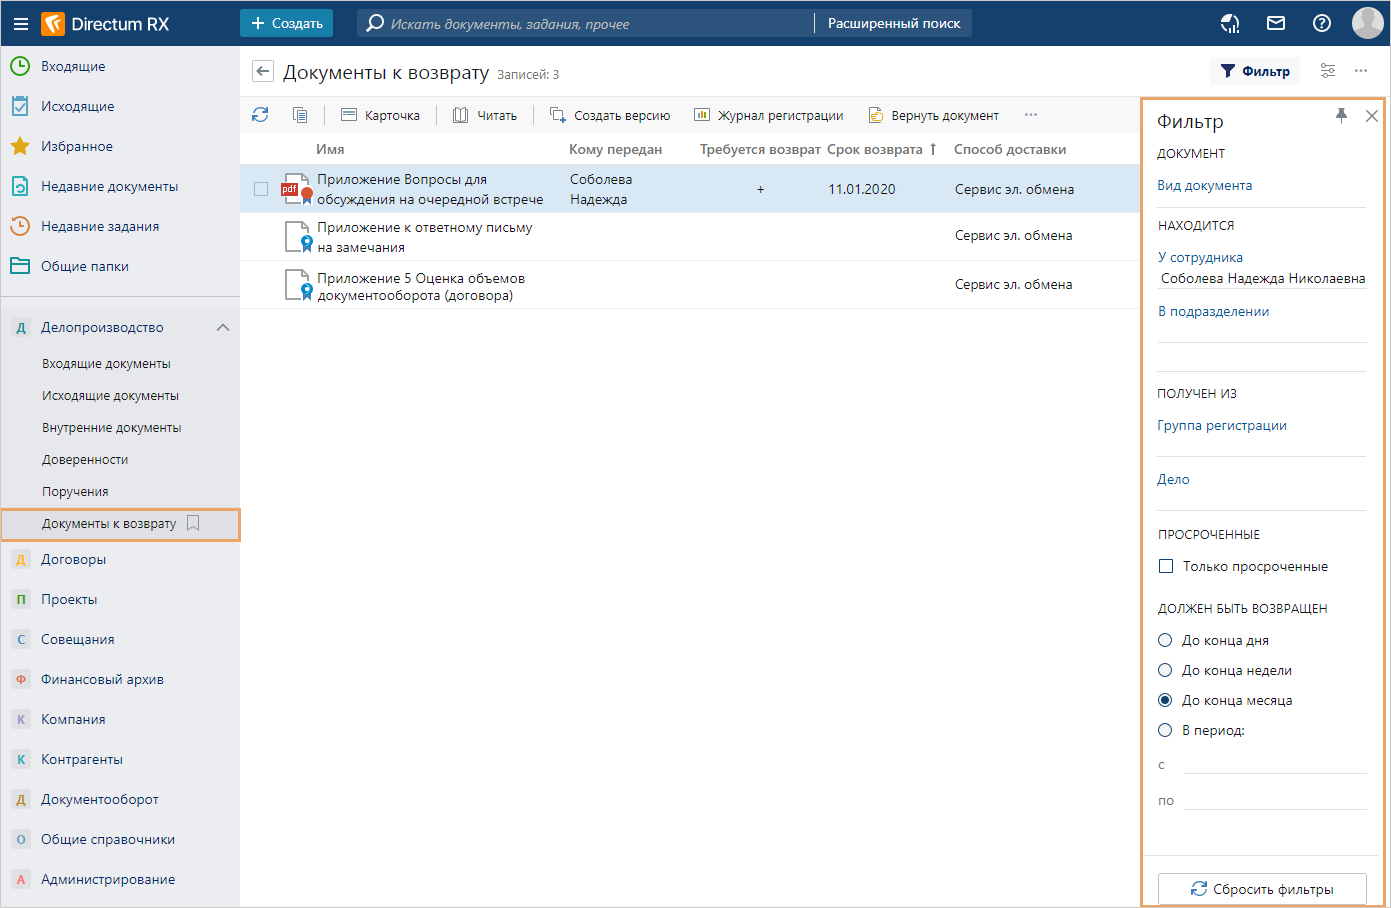Viewport: 1391px width, 908px height.
Task: Click the Сбросить фильтры button
Action: [x=1262, y=889]
